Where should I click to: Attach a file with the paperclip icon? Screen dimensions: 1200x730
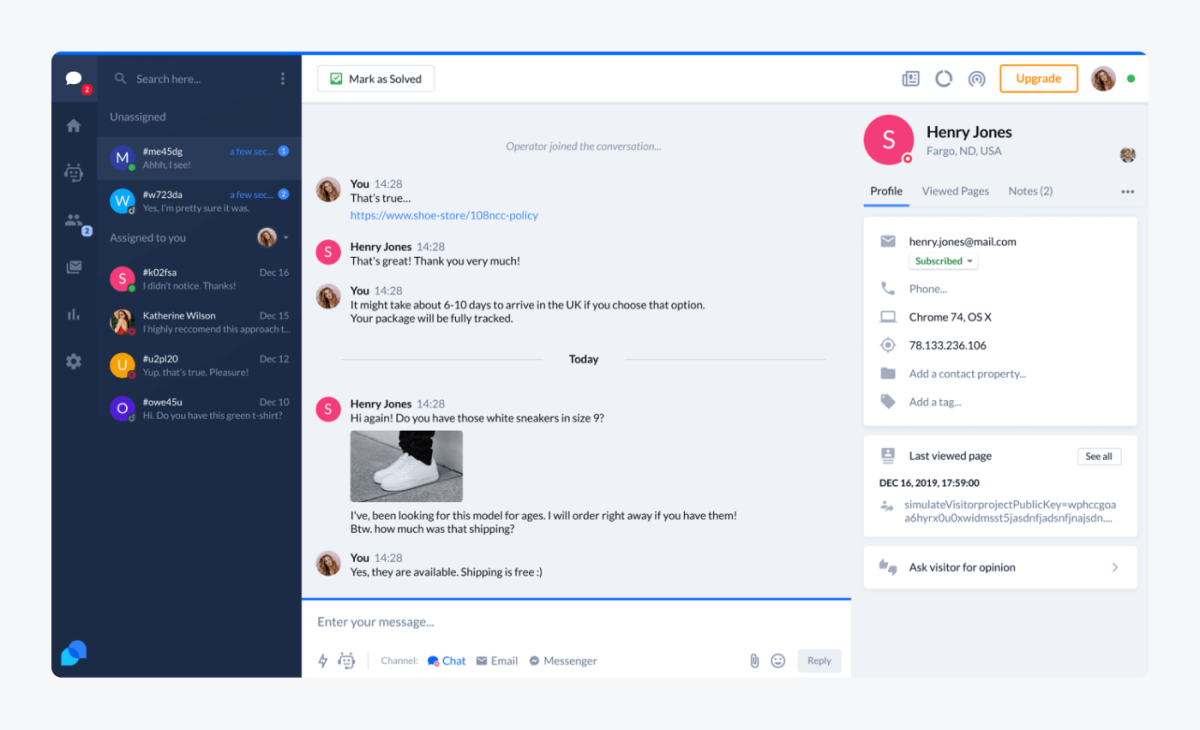pos(753,661)
